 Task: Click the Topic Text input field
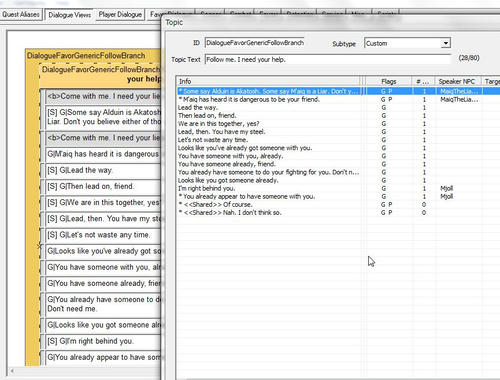[328, 59]
